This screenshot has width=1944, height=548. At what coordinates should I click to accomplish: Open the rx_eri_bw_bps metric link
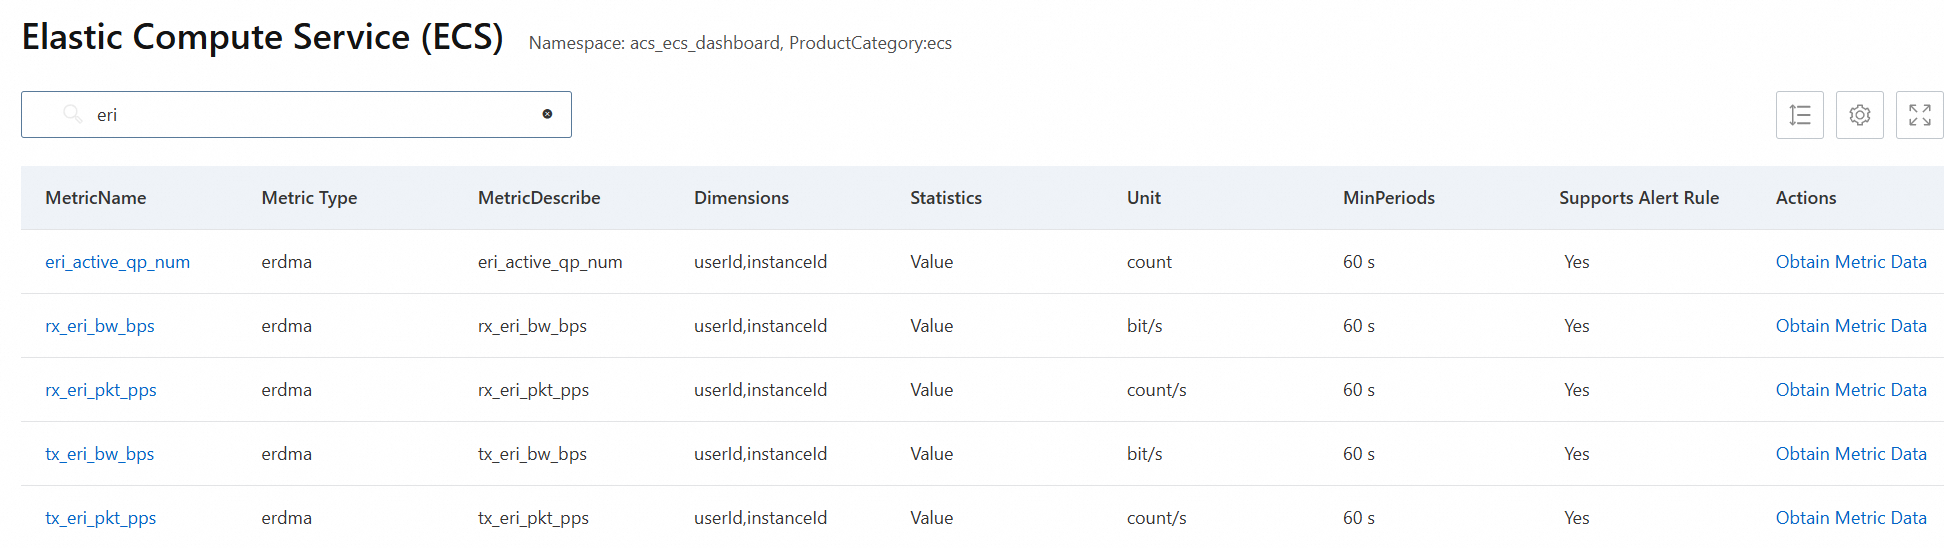point(100,326)
